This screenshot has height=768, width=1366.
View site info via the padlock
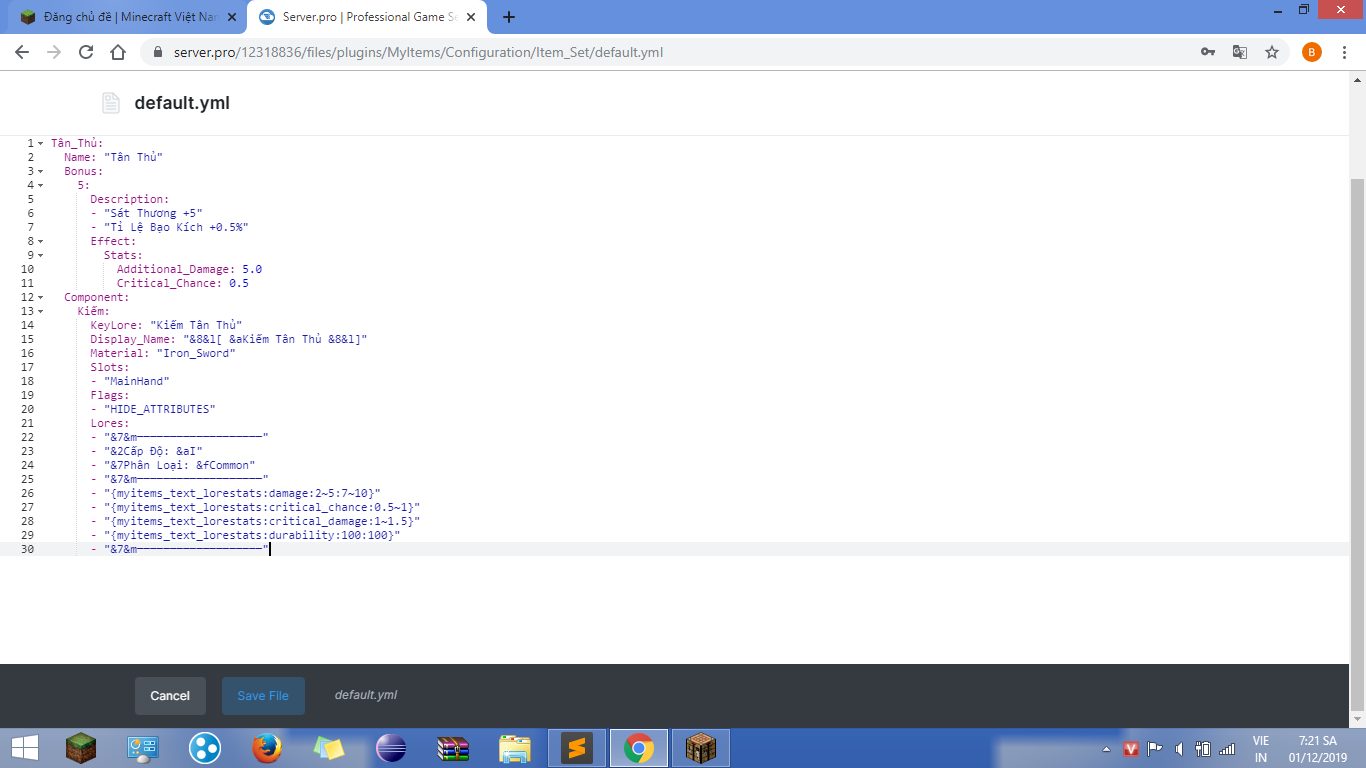tap(158, 52)
